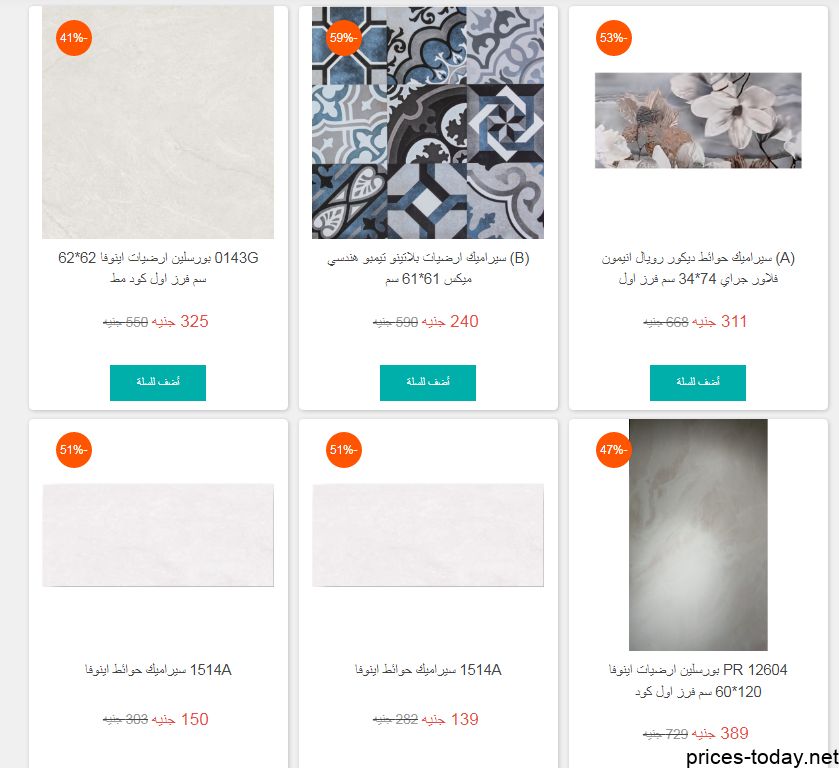Click the 53% discount badge

pos(614,38)
